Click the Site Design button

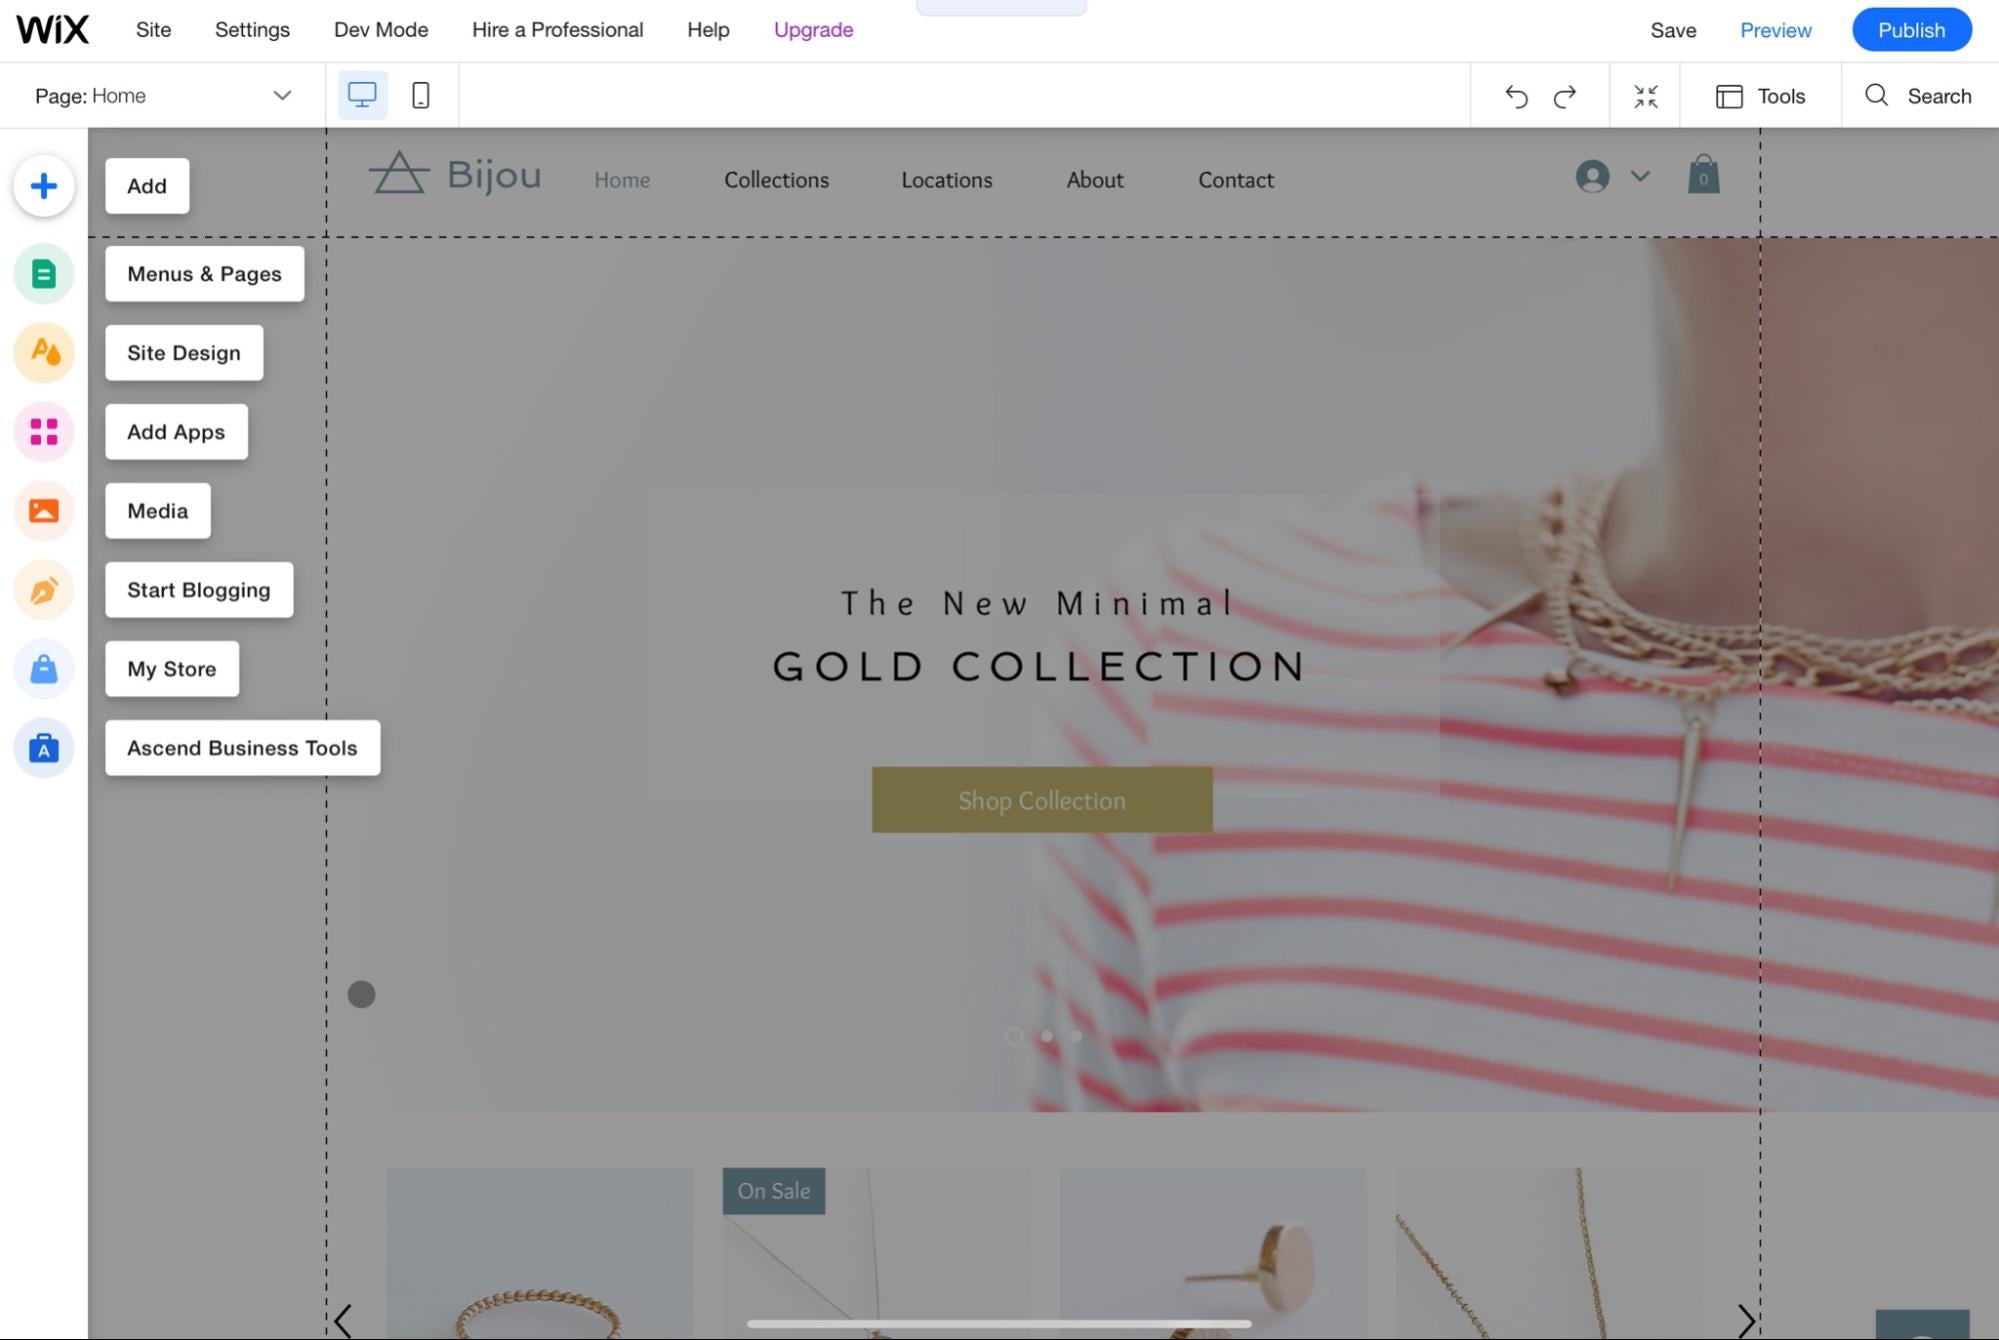point(184,351)
